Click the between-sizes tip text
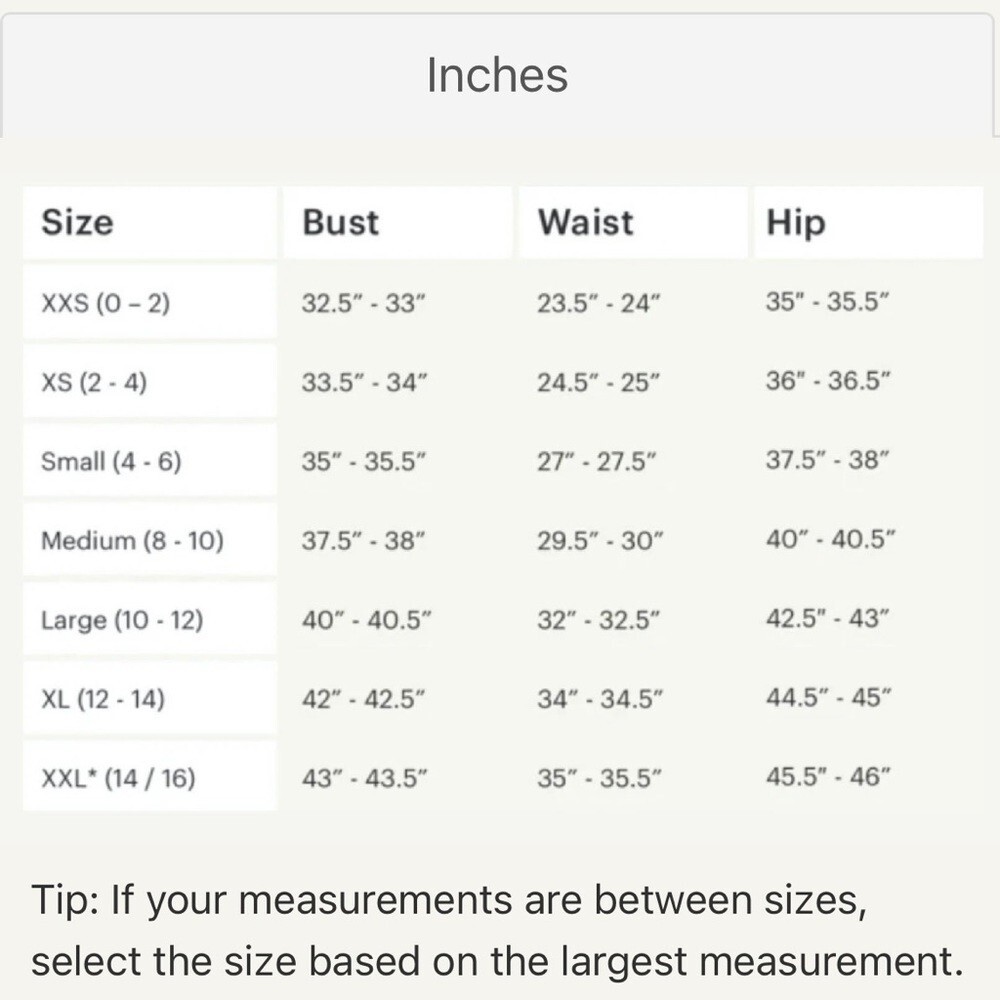 497,930
